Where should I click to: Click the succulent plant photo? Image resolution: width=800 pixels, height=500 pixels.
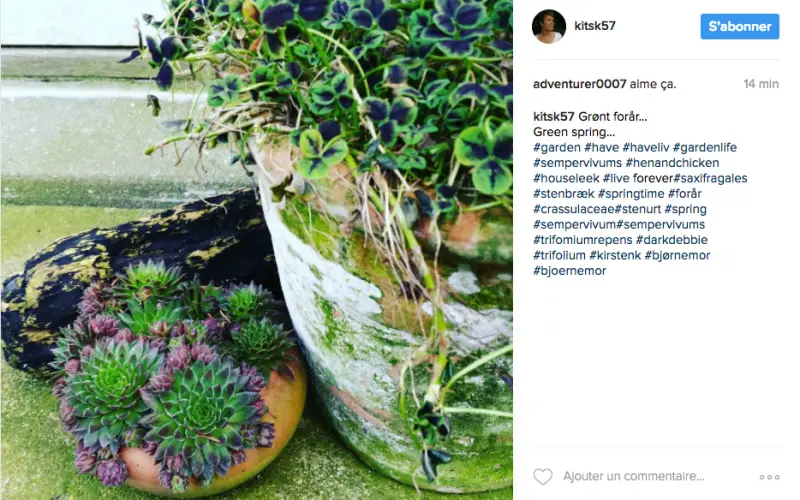click(x=257, y=250)
